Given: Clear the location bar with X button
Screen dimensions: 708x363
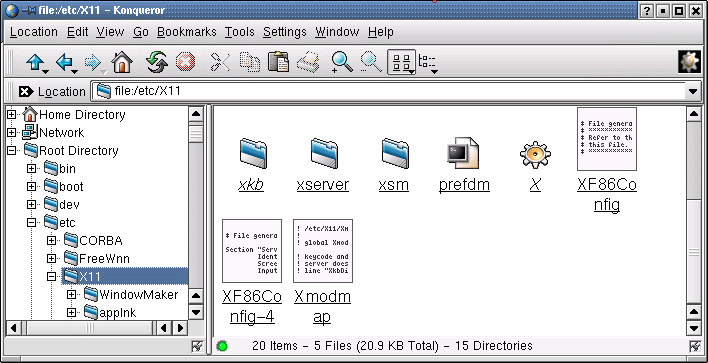Looking at the screenshot, I should pyautogui.click(x=27, y=92).
